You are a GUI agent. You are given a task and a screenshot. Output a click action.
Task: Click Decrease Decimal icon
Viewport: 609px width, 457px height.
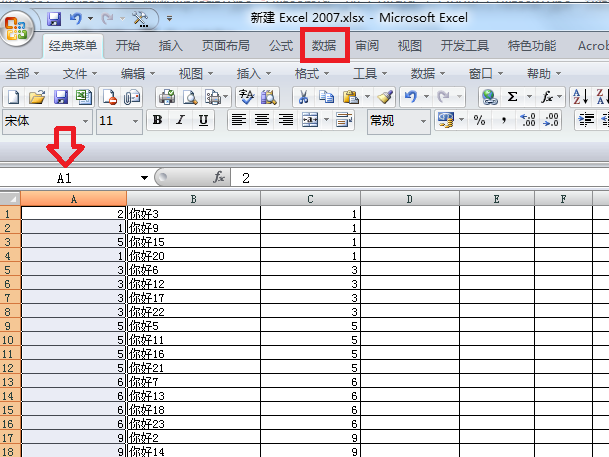tap(551, 120)
